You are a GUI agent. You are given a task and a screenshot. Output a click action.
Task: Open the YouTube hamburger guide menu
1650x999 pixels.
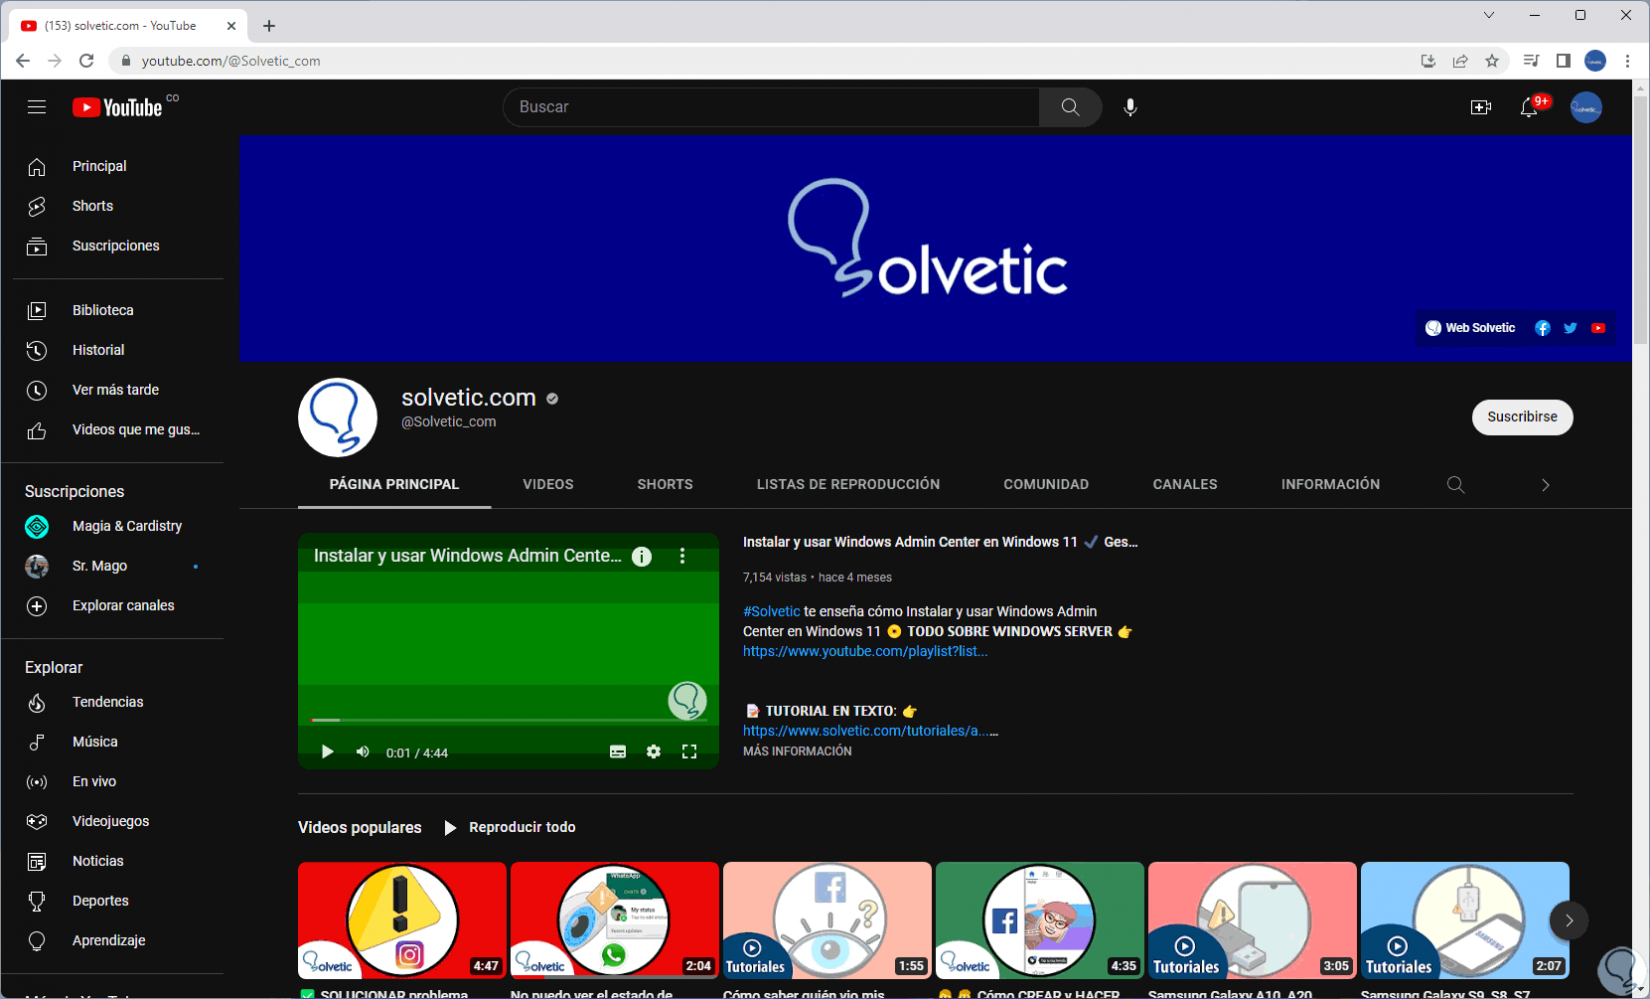click(x=37, y=107)
